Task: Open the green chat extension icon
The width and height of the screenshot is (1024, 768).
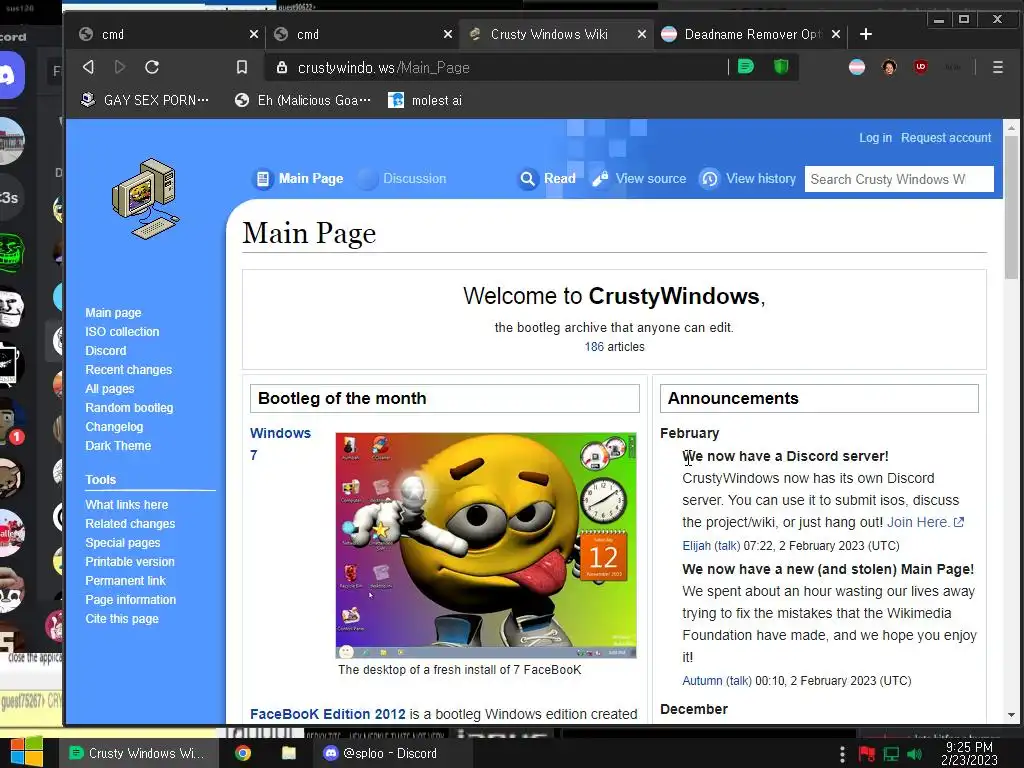Action: (x=746, y=67)
